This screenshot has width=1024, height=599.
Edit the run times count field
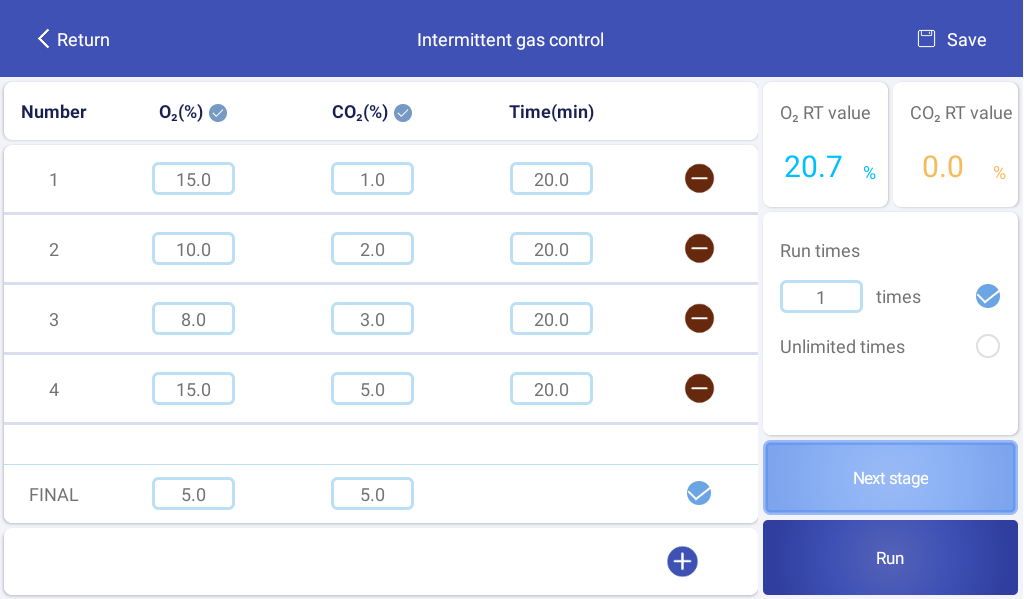click(x=821, y=297)
